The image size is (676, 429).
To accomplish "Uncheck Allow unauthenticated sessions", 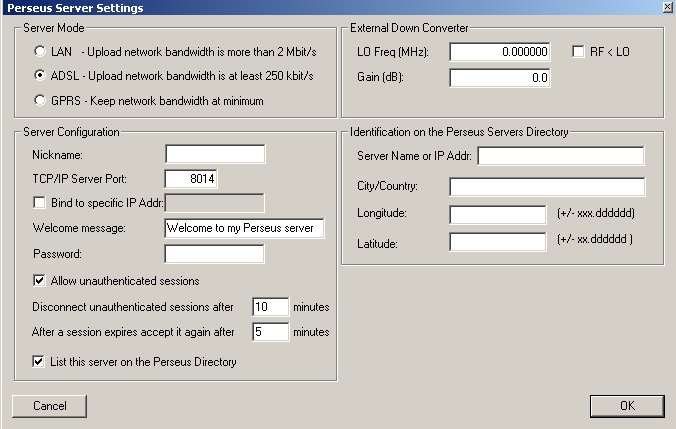I will click(x=39, y=281).
